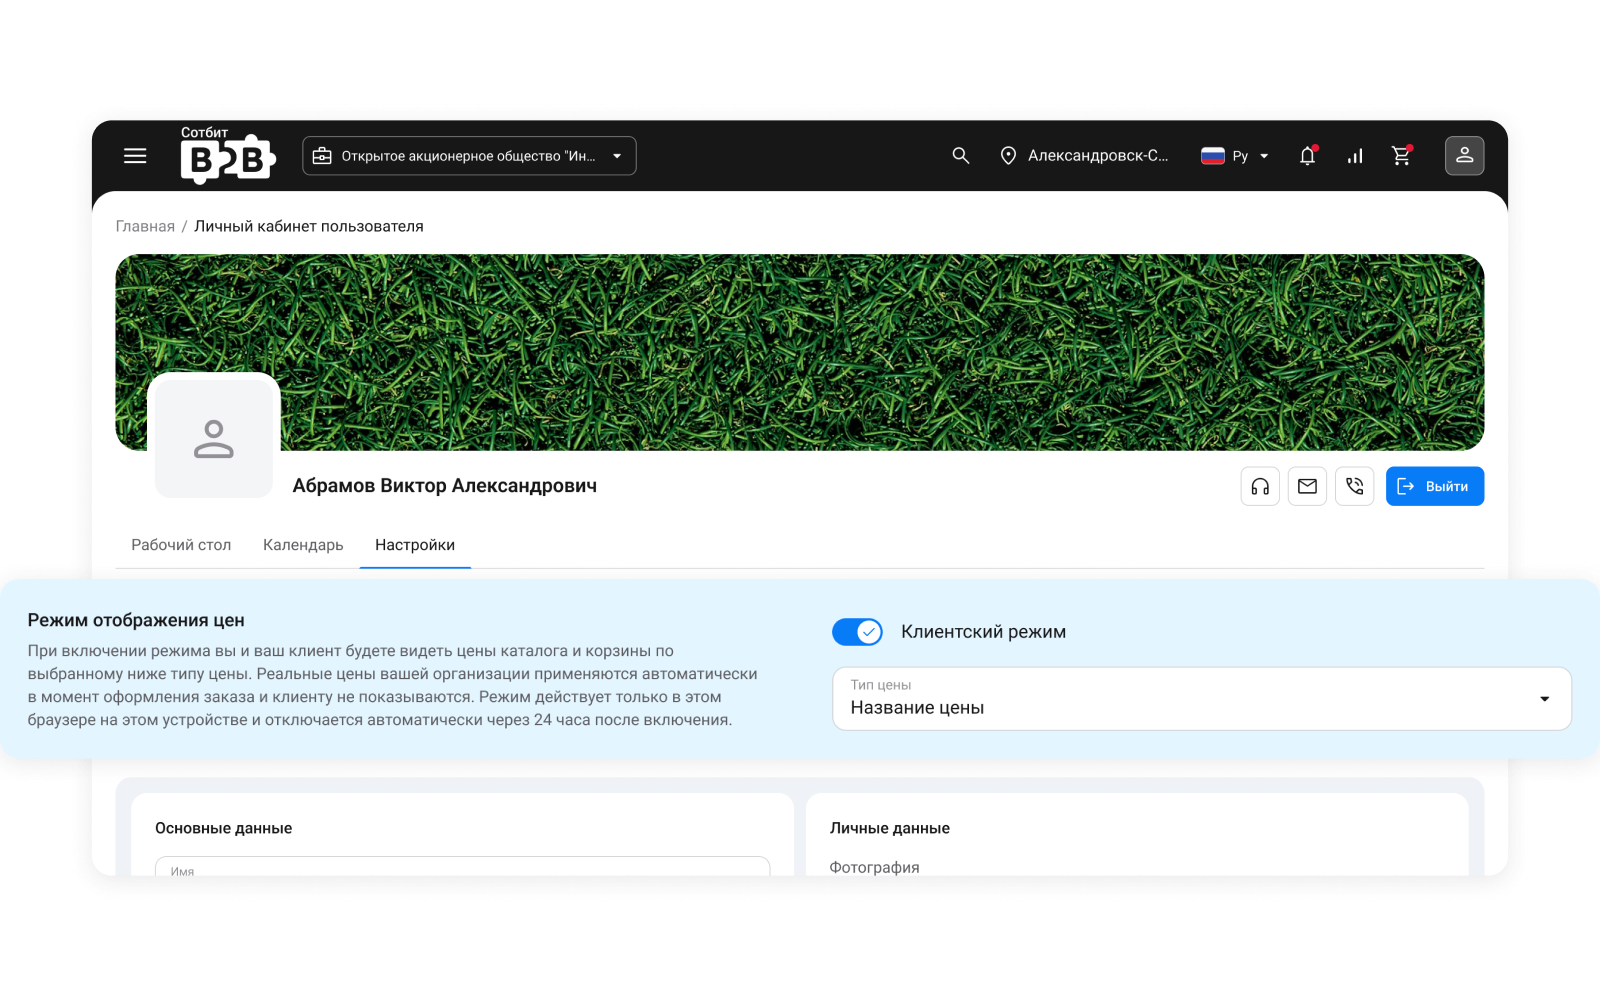Viewport: 1600px width, 996px height.
Task: Open the shopping cart icon
Action: pyautogui.click(x=1401, y=156)
